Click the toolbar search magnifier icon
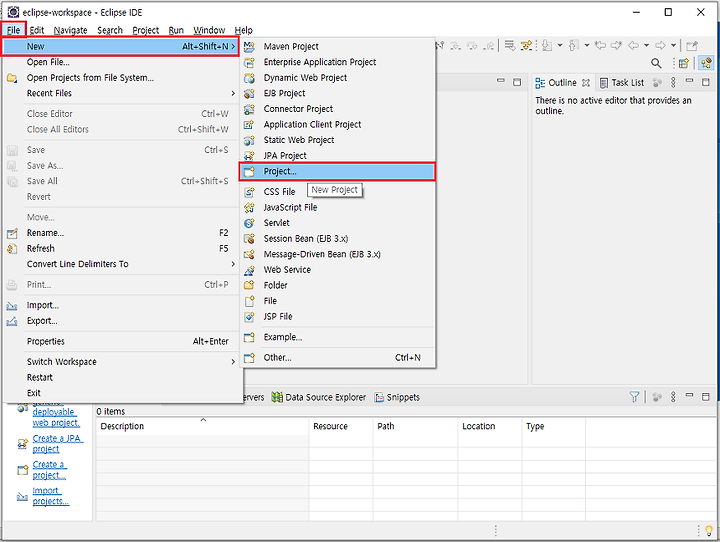 pos(656,63)
